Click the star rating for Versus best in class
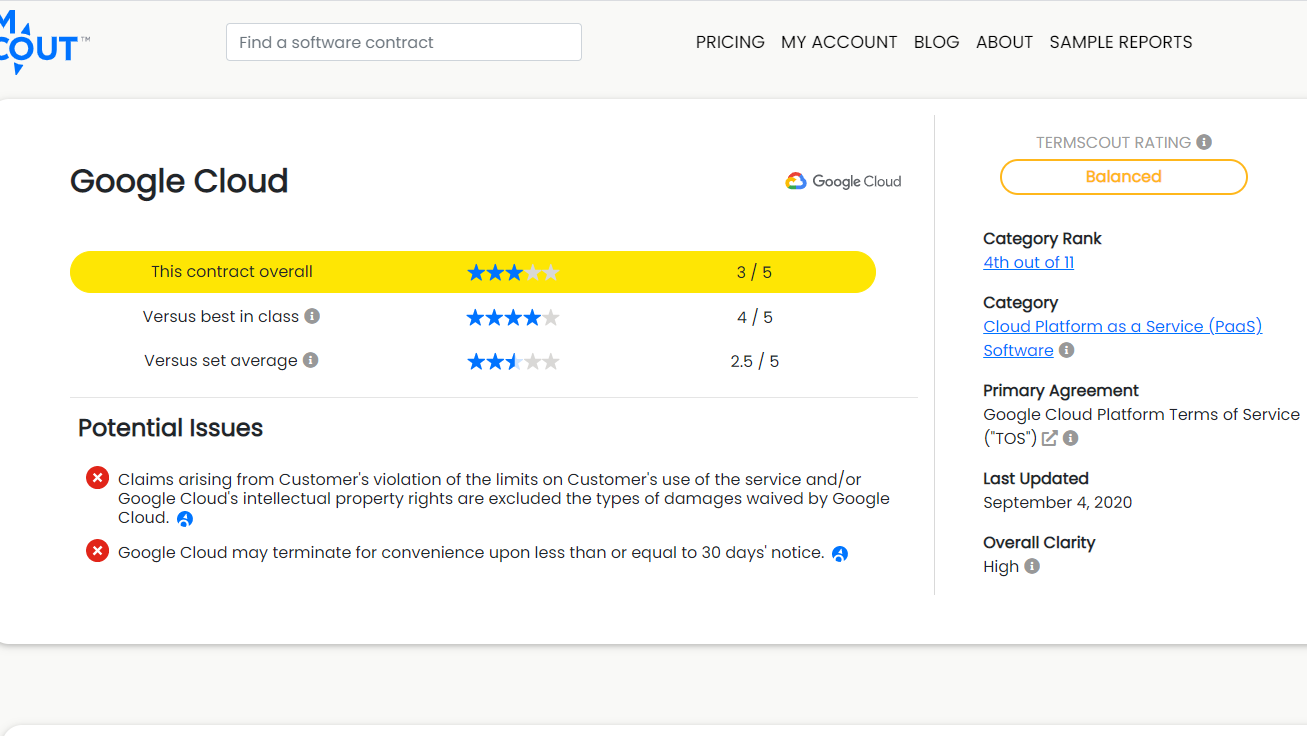 point(513,317)
